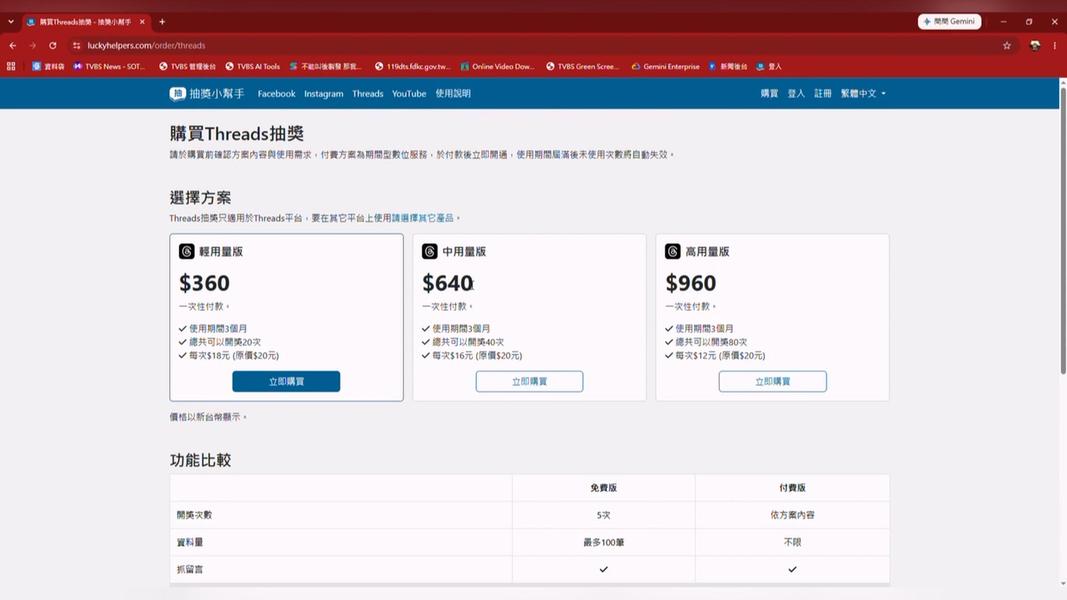The image size is (1067, 600).
Task: Open the 登入 bookmark in bookmarks bar
Action: coord(769,66)
